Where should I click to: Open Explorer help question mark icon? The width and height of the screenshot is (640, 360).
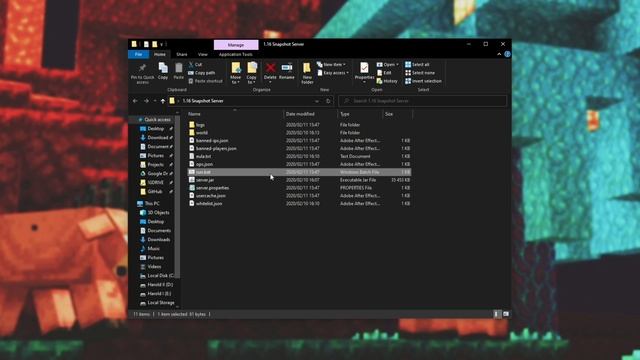(507, 54)
